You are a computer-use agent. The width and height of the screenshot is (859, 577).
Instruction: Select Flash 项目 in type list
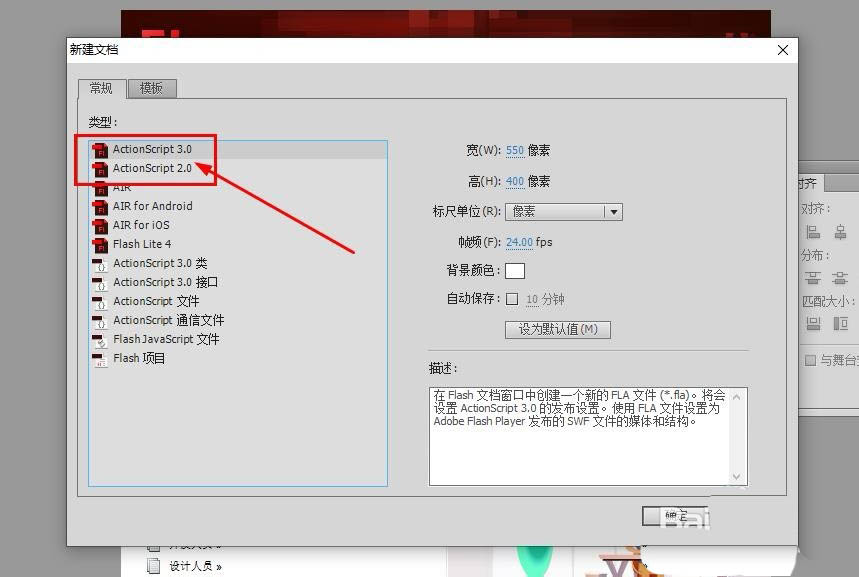[238, 358]
